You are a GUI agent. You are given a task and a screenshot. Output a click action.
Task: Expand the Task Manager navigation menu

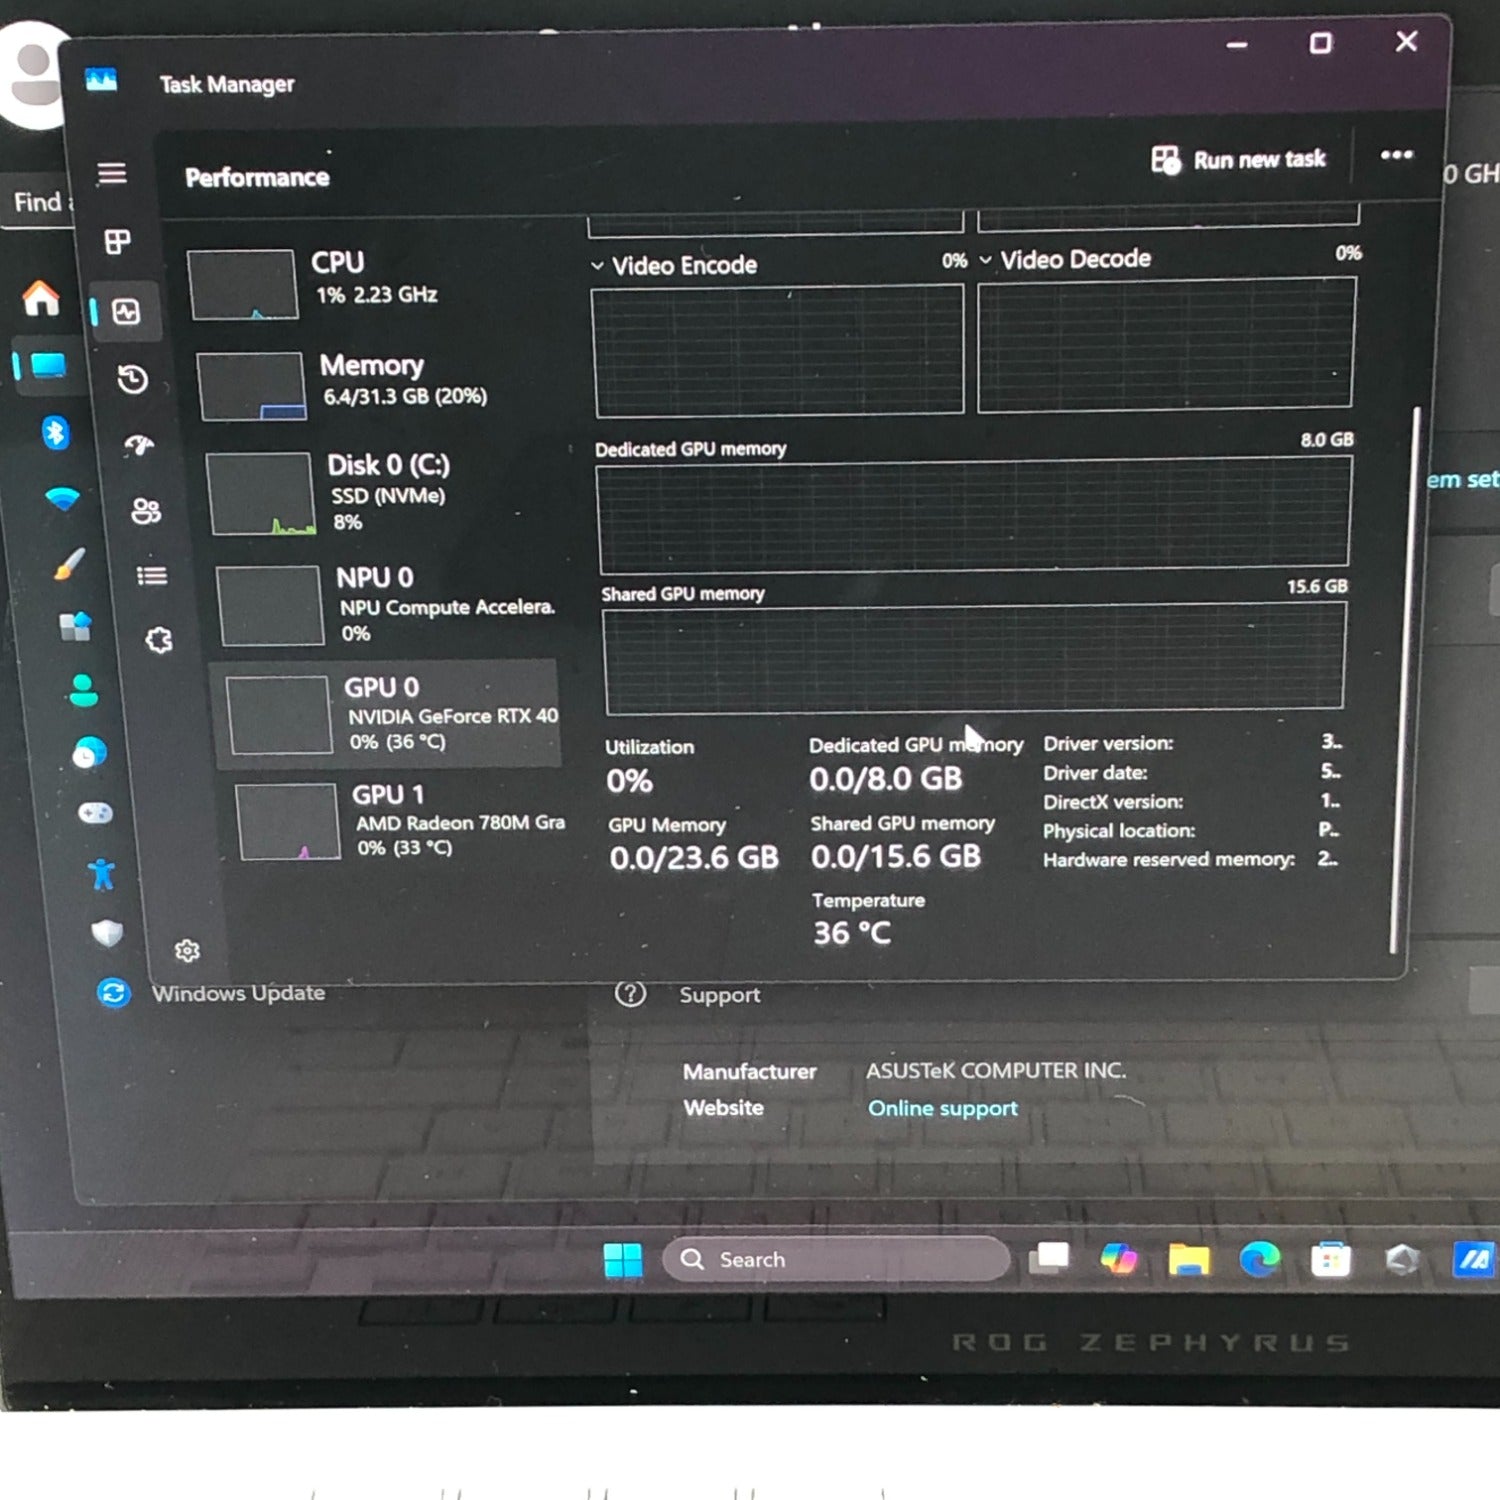click(112, 173)
